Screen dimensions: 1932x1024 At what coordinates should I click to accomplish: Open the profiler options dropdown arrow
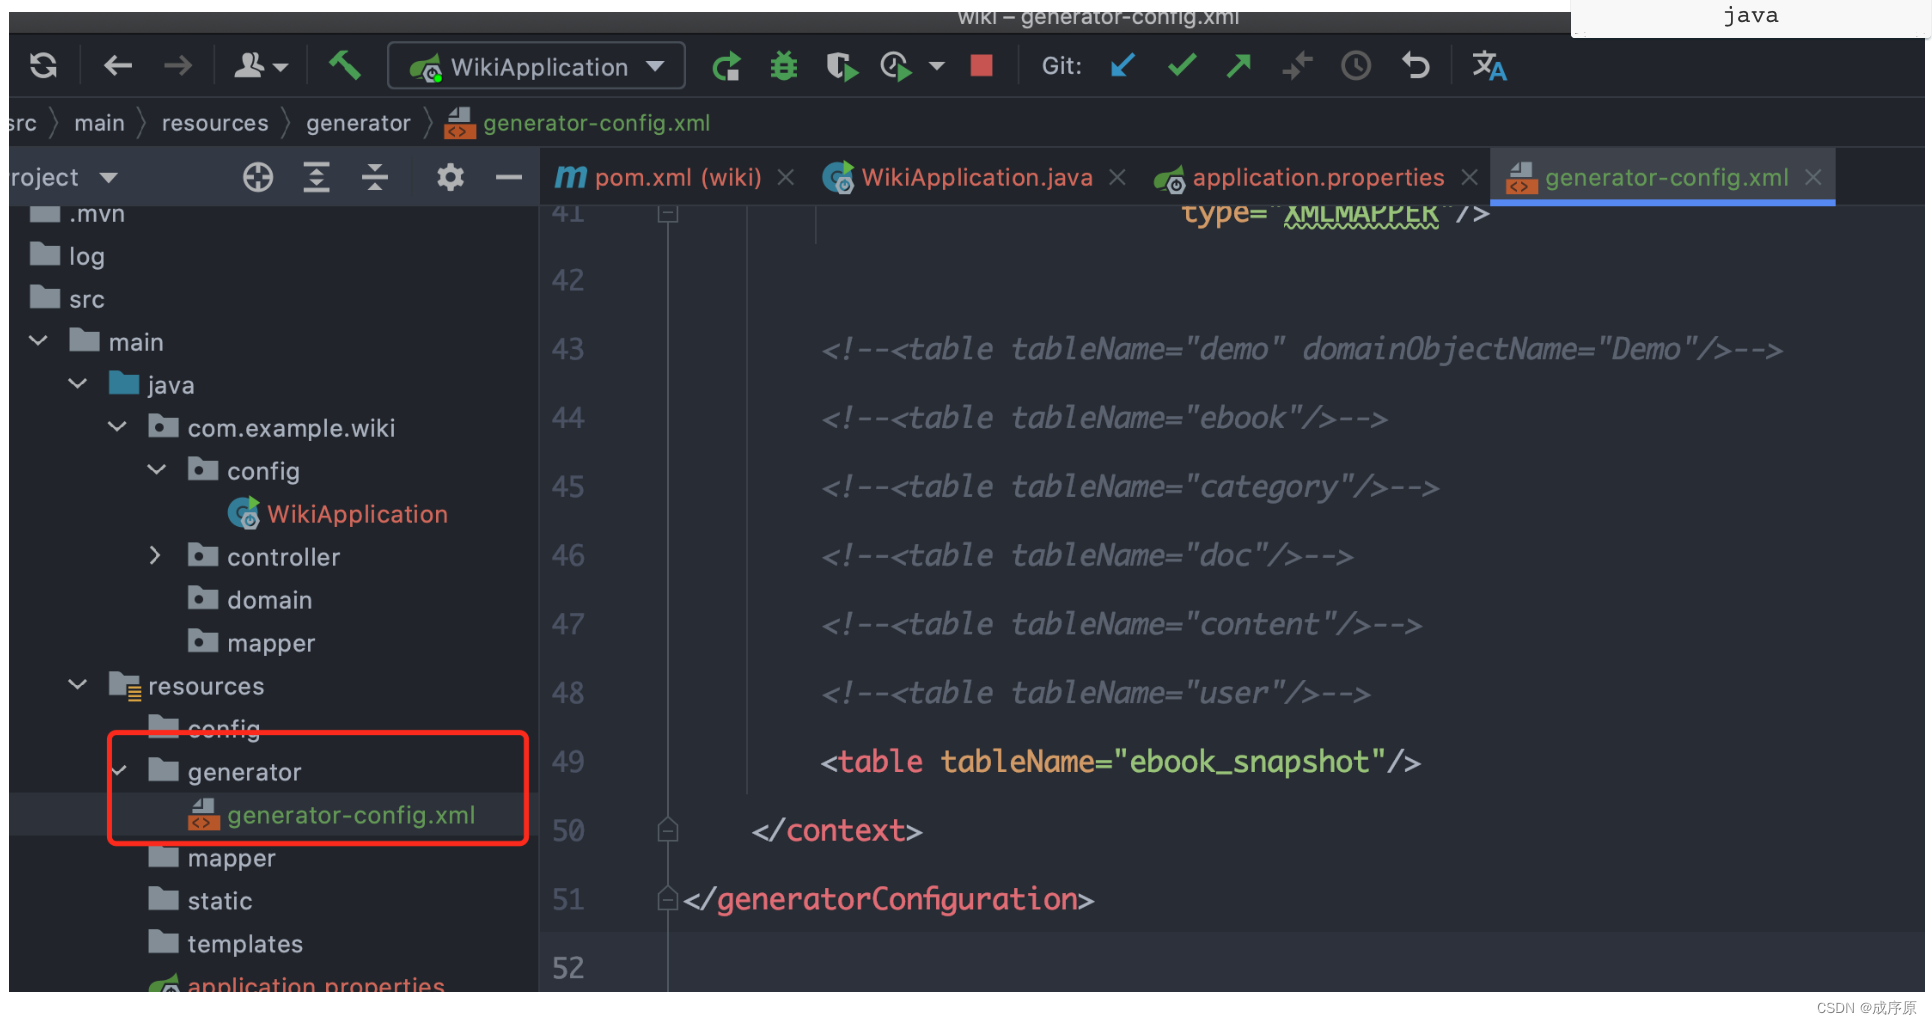tap(937, 66)
